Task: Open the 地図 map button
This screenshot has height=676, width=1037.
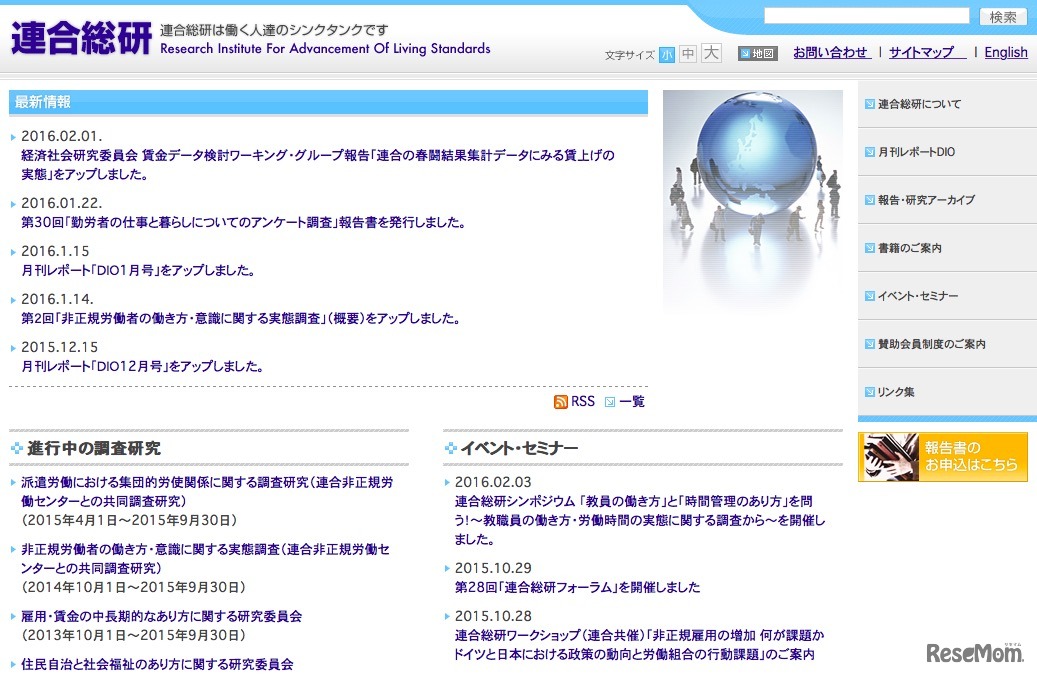Action: coord(757,54)
